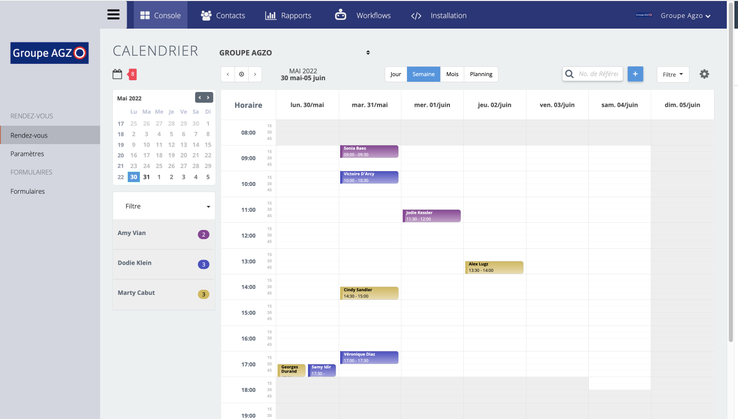Click Amy Vian's purple count badge
Screen dimensions: 738x419
203,234
